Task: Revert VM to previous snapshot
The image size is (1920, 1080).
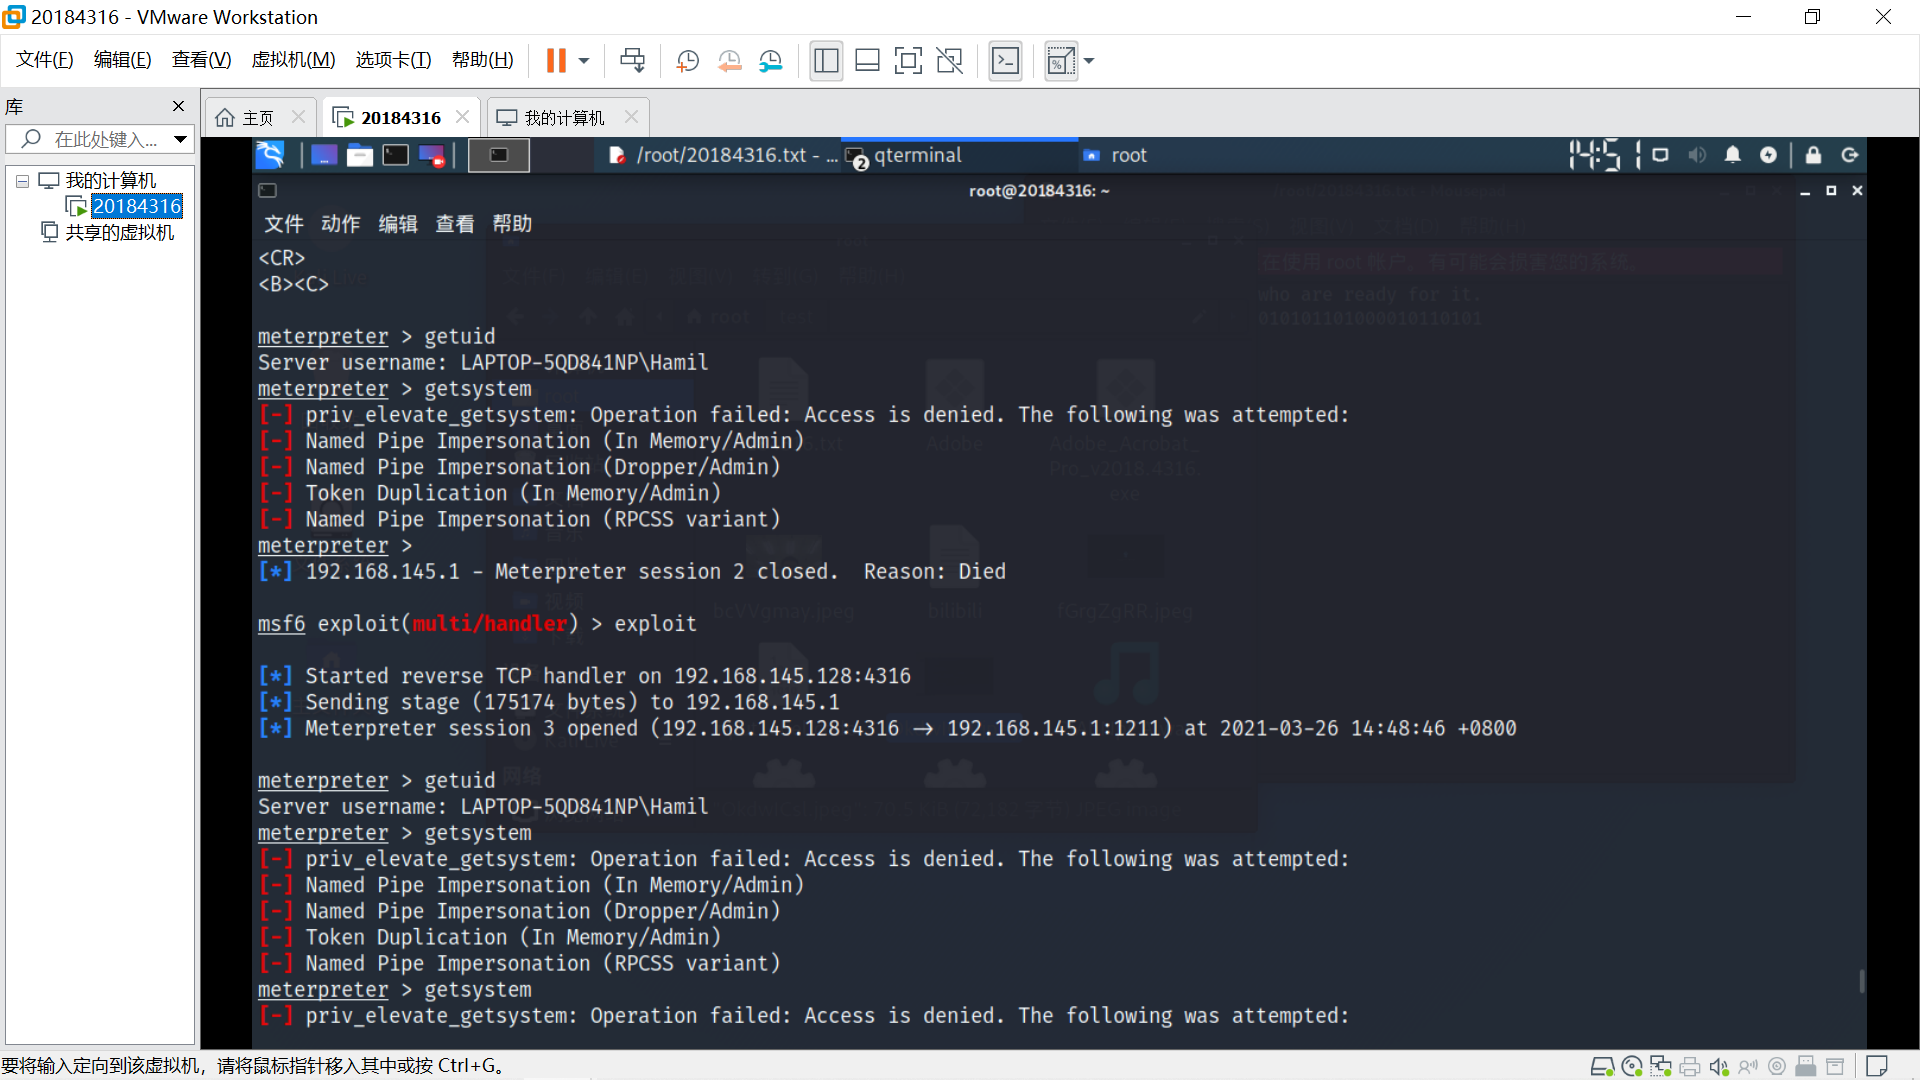Action: point(729,61)
